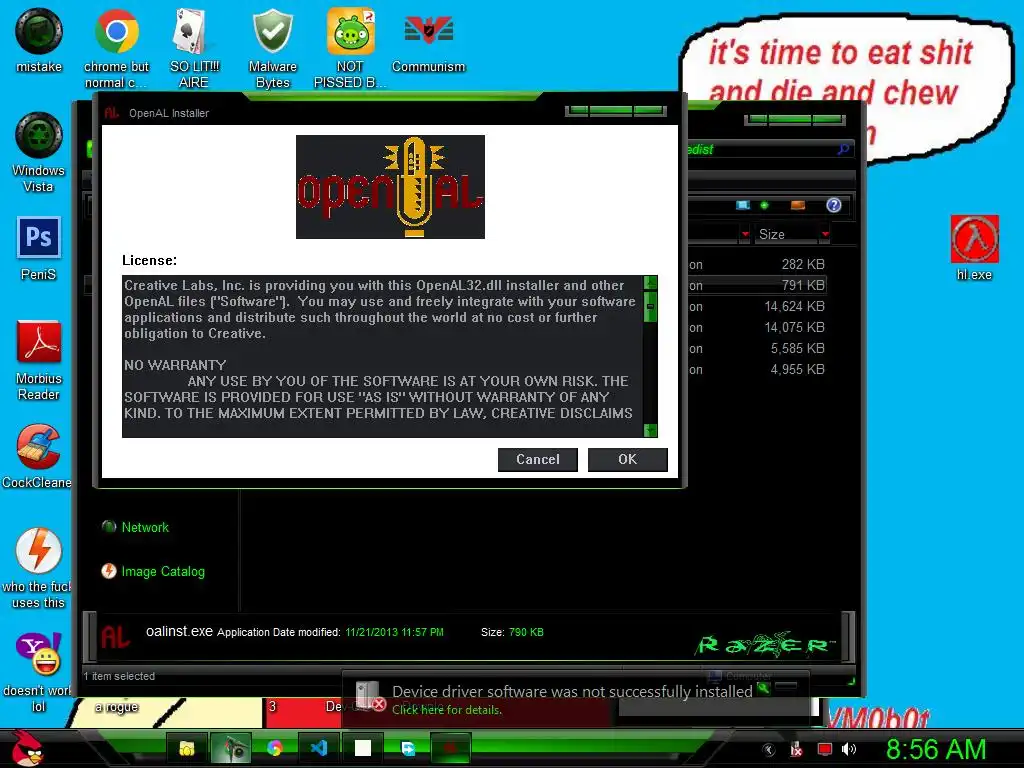This screenshot has height=768, width=1024.
Task: Select the 4,955 KB file row
Action: click(758, 369)
